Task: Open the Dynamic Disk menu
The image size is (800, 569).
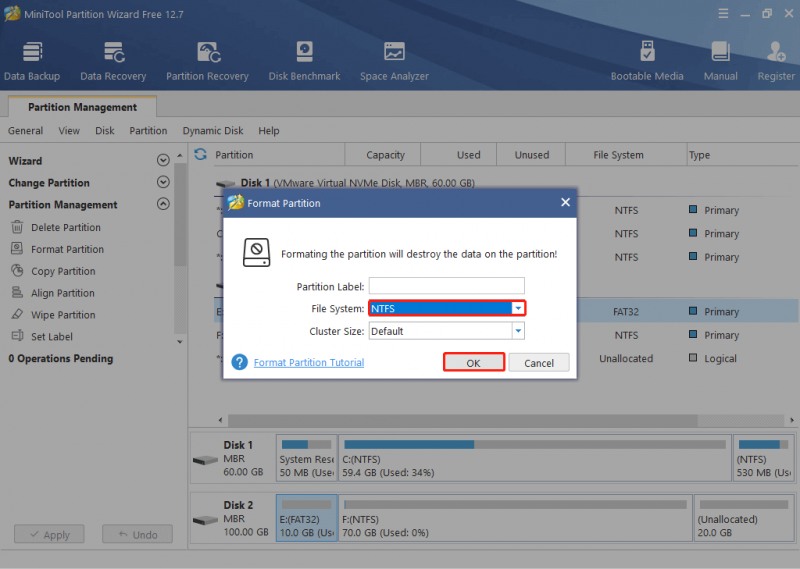Action: point(213,131)
